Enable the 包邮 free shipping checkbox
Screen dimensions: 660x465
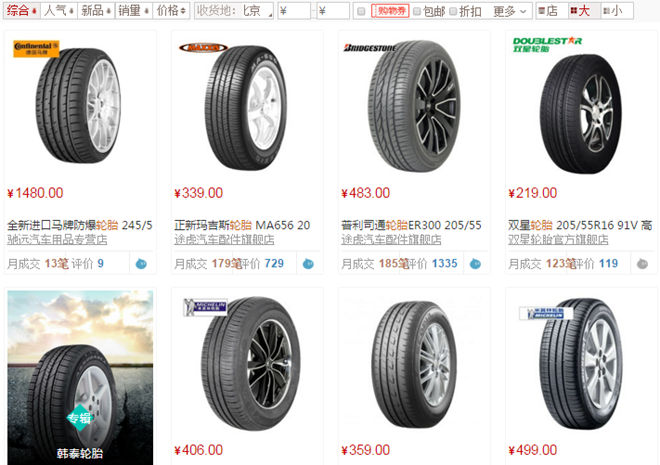pyautogui.click(x=417, y=11)
